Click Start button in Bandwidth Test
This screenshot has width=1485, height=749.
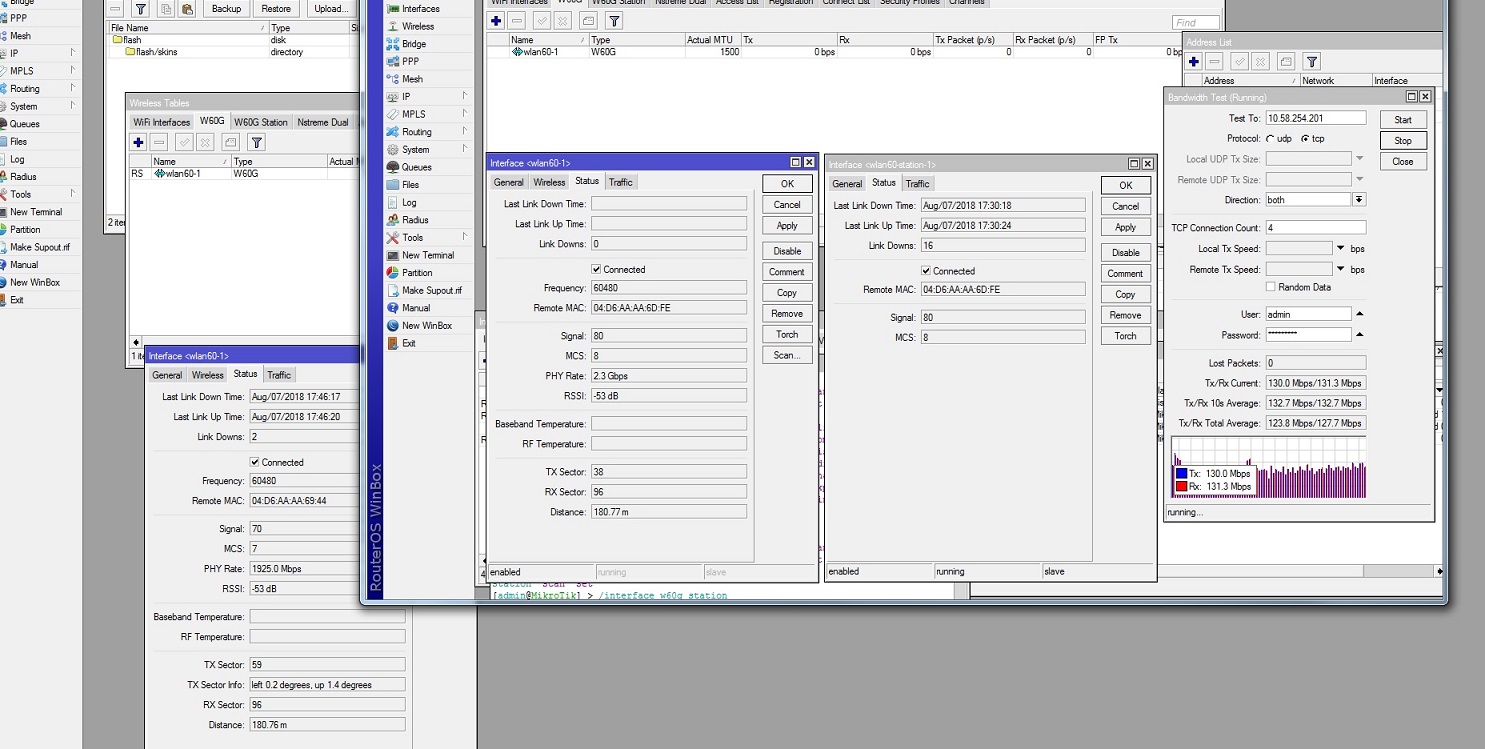(1403, 120)
